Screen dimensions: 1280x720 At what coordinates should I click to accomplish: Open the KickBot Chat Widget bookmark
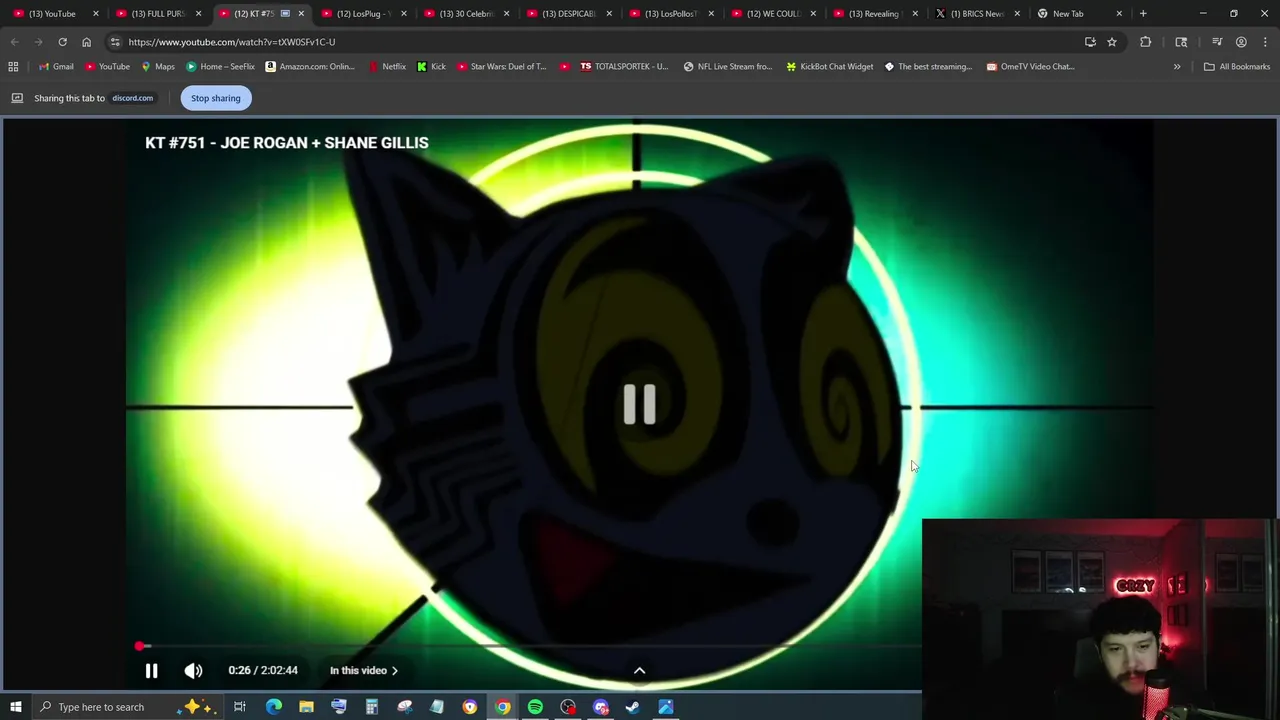[830, 67]
